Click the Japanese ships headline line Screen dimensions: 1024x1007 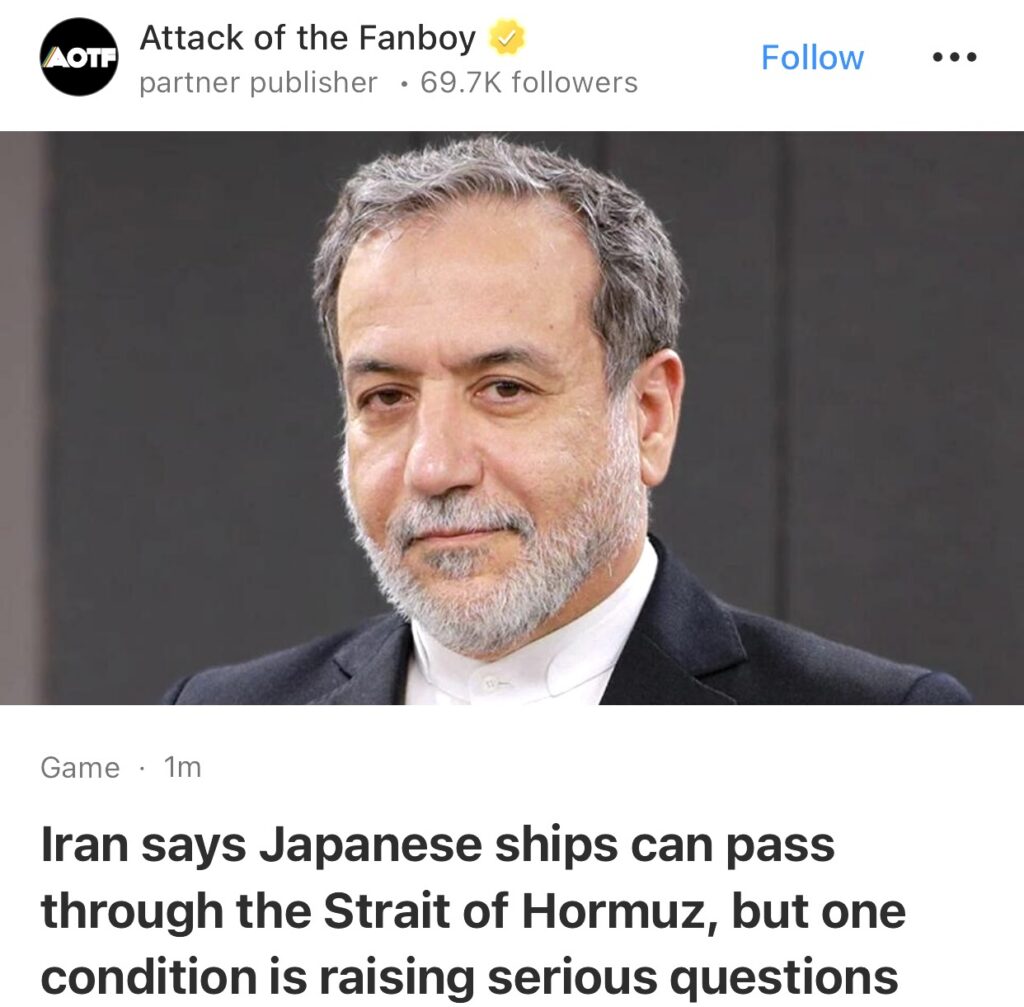[x=438, y=846]
